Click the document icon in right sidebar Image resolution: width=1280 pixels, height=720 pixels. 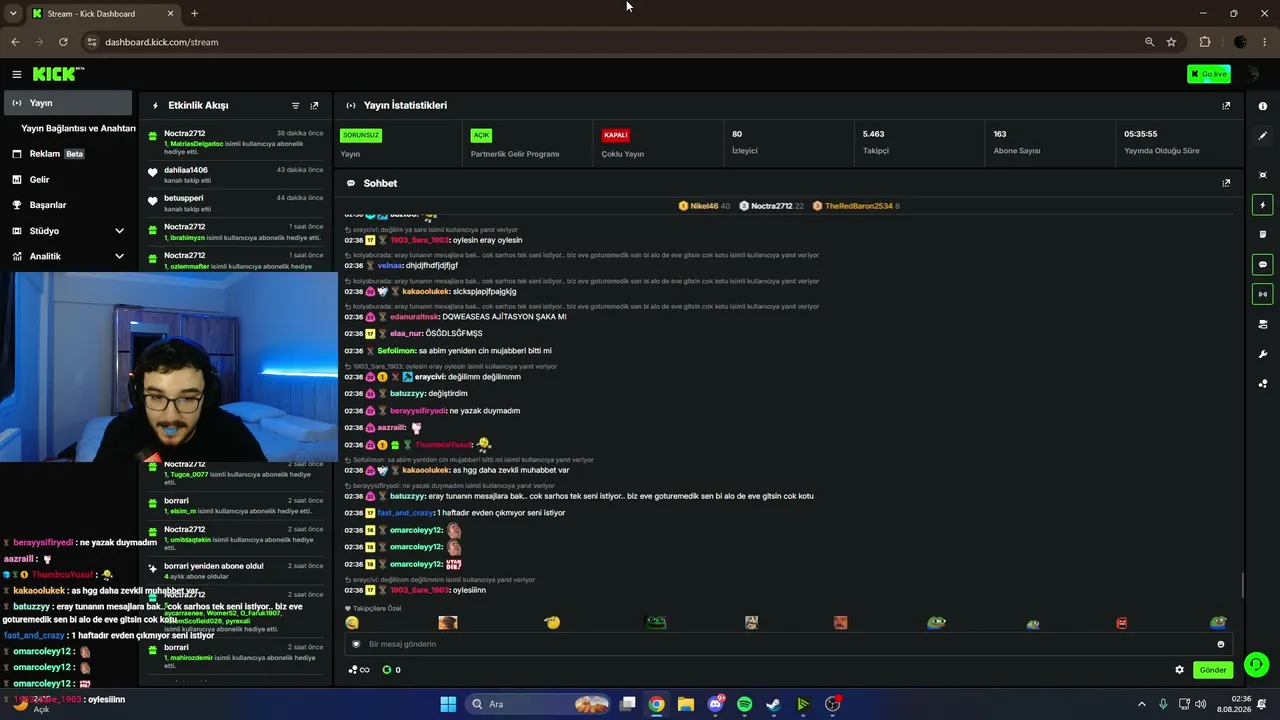(x=1263, y=235)
